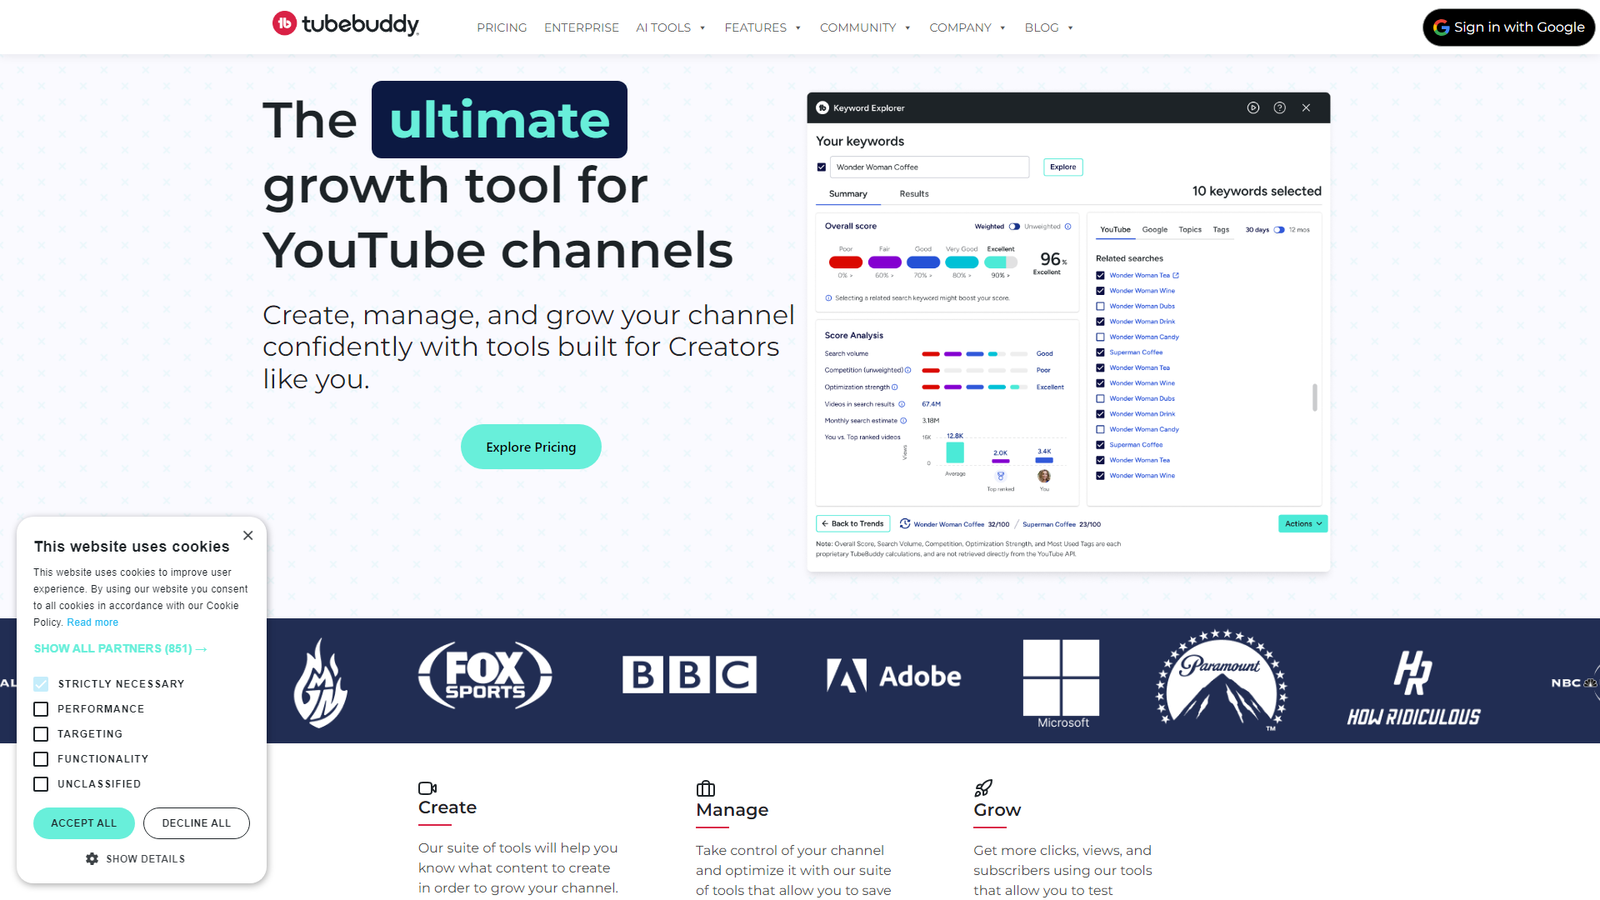Check the Functionality cookies checkbox
The image size is (1600, 900).
pos(41,759)
